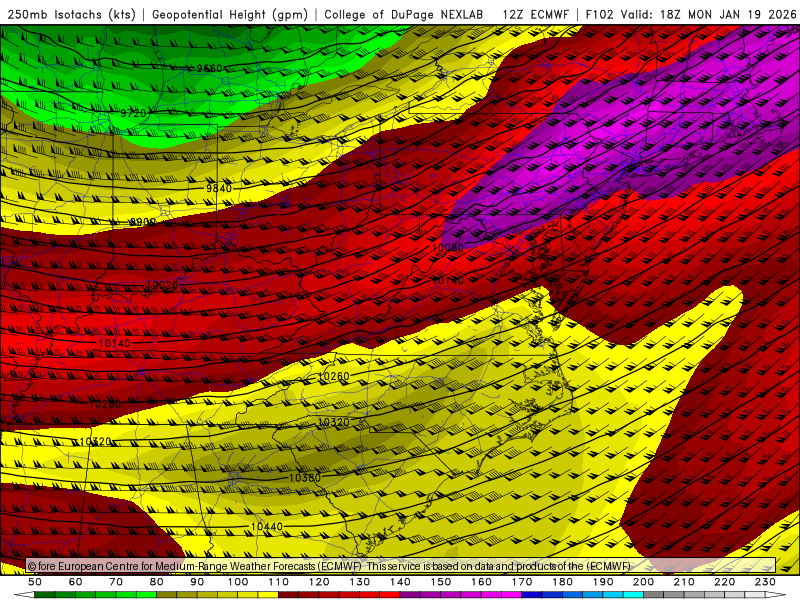This screenshot has width=800, height=600.
Task: Click the 70 value on color scale
Action: tap(116, 582)
